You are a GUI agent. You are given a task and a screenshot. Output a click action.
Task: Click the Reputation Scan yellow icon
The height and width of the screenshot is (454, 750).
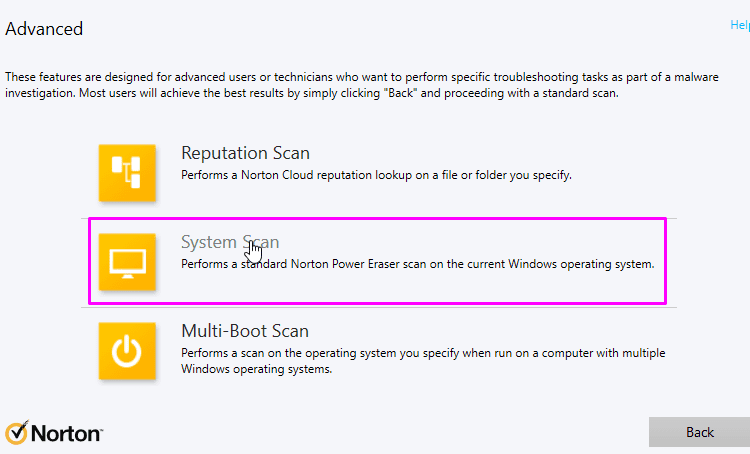point(127,173)
